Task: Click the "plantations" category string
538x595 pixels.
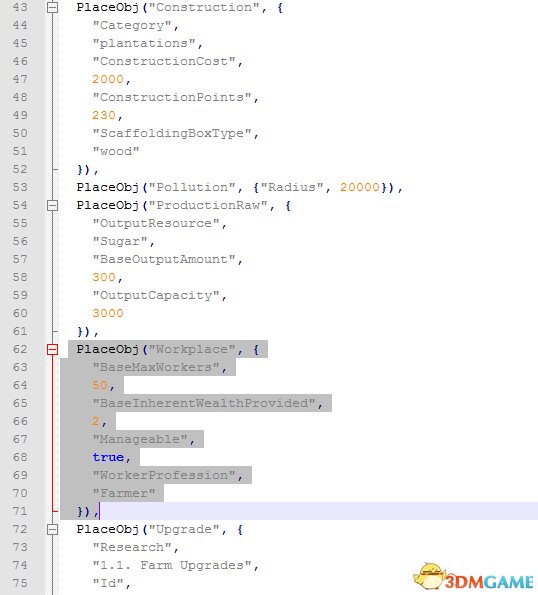Action: [144, 43]
